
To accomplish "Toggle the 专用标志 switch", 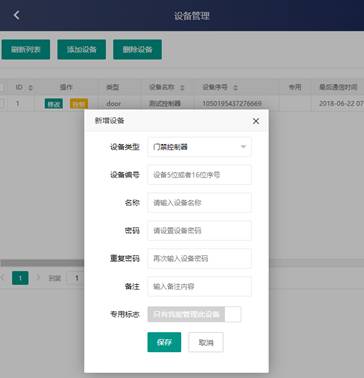I will pos(194,314).
